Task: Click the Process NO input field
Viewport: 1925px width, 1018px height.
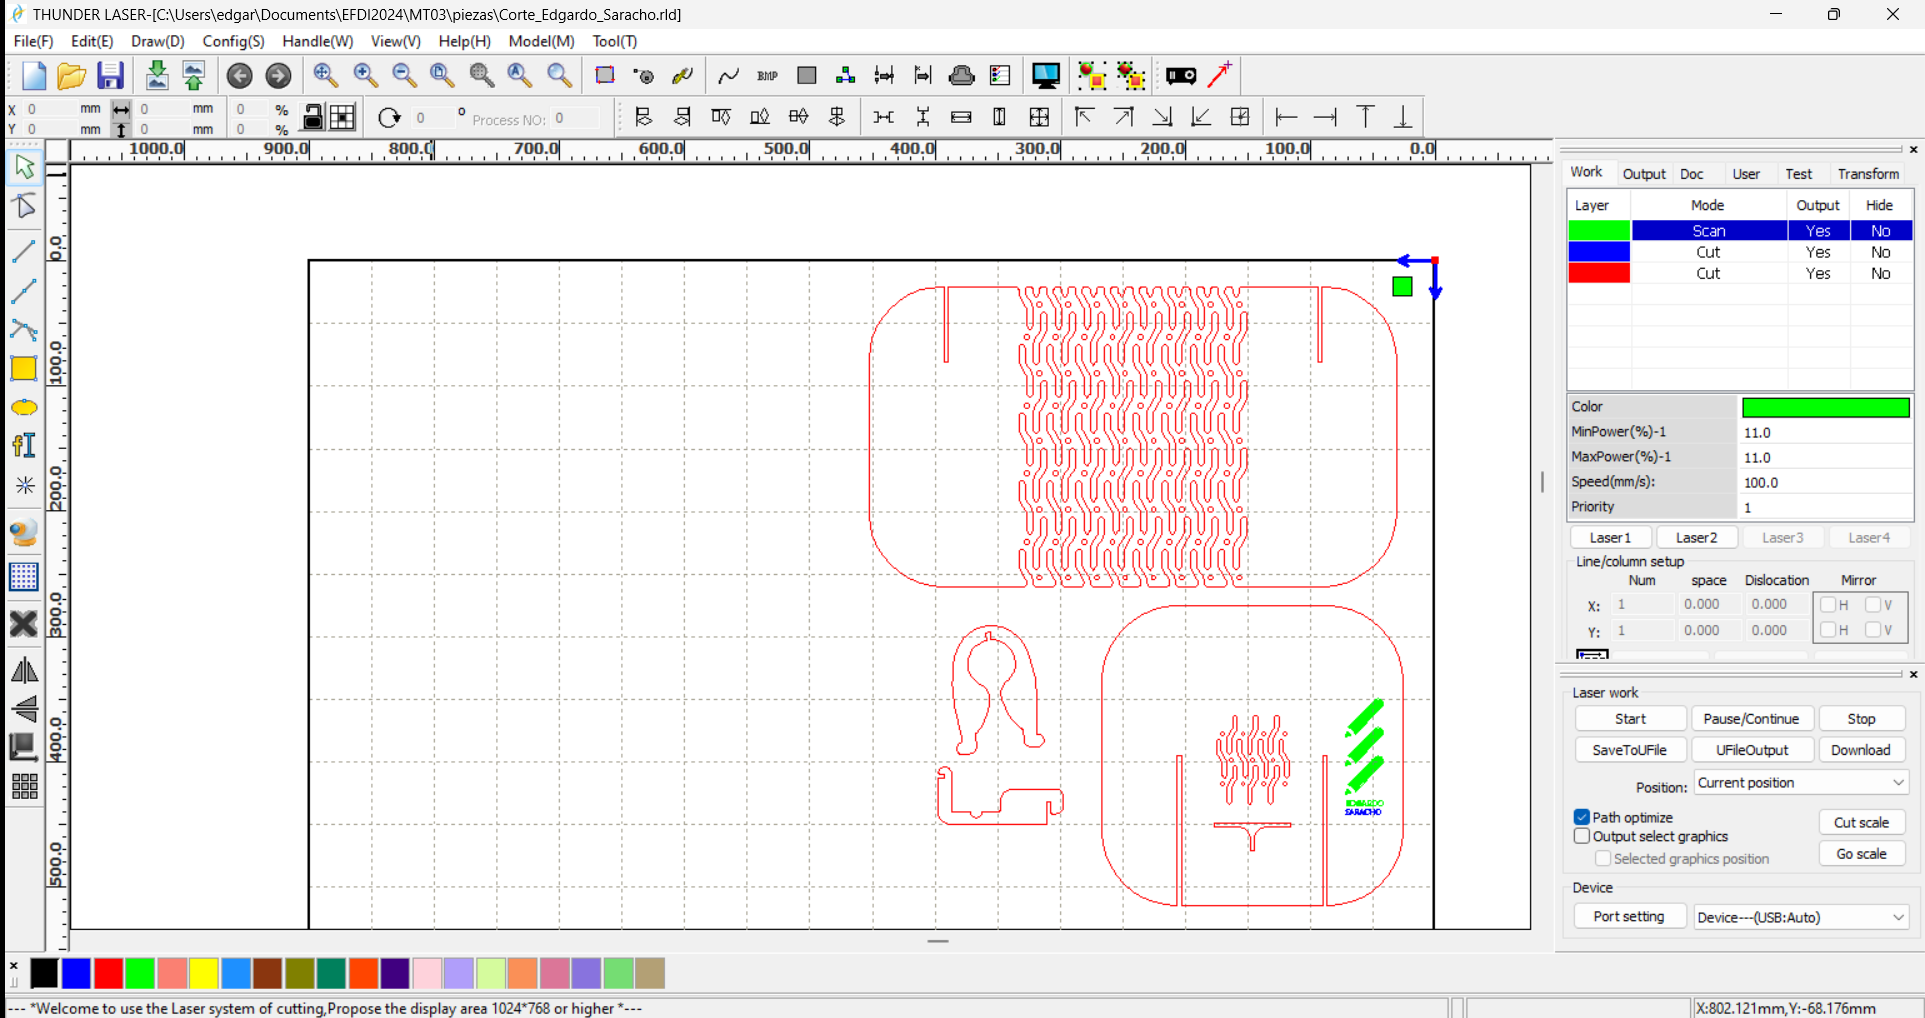Action: [x=575, y=118]
